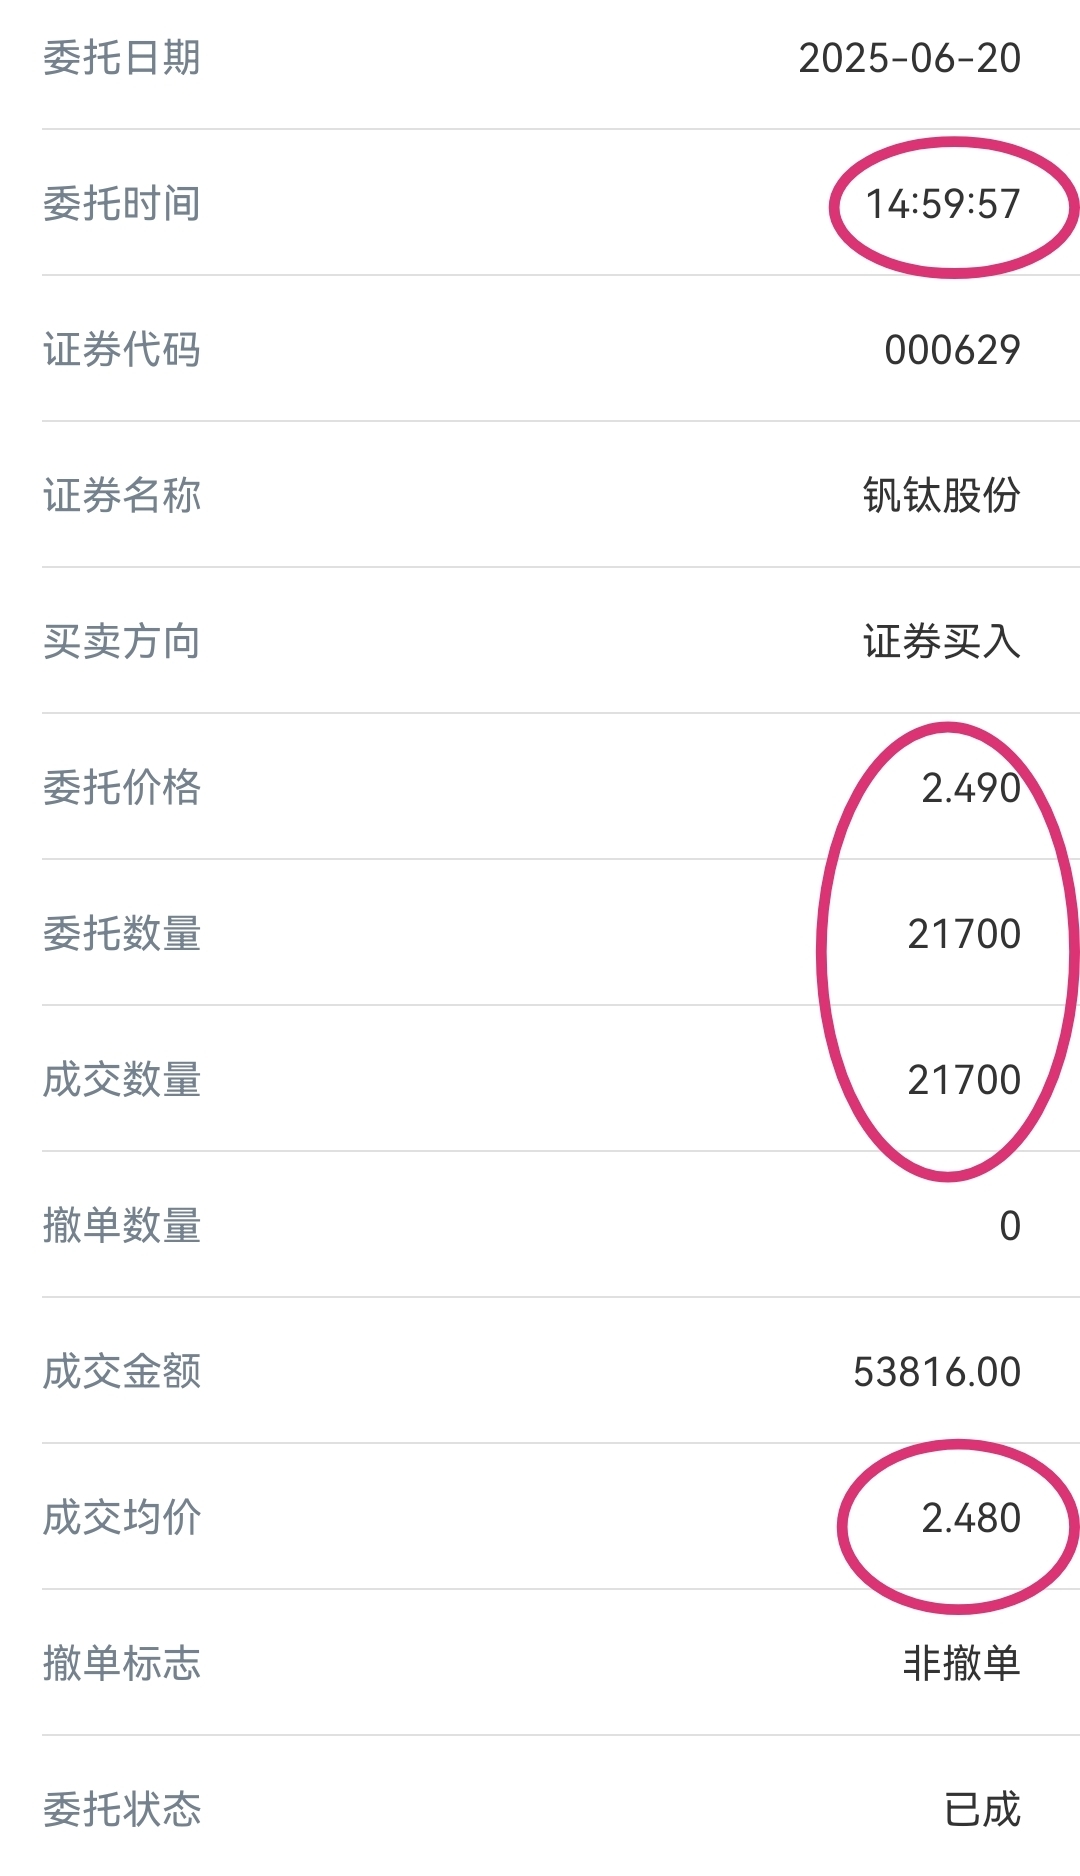Tap the date value 2025-06-20
The width and height of the screenshot is (1080, 1876).
910,58
